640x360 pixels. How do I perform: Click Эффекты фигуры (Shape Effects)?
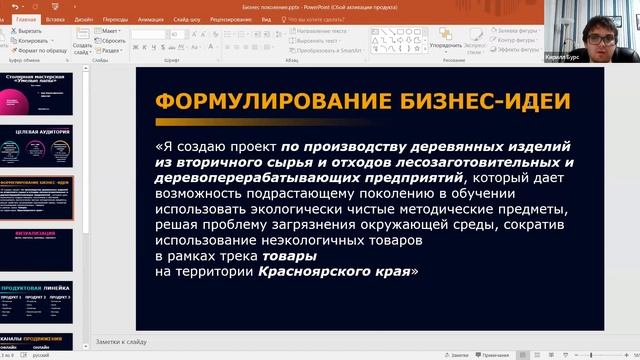click(x=515, y=50)
